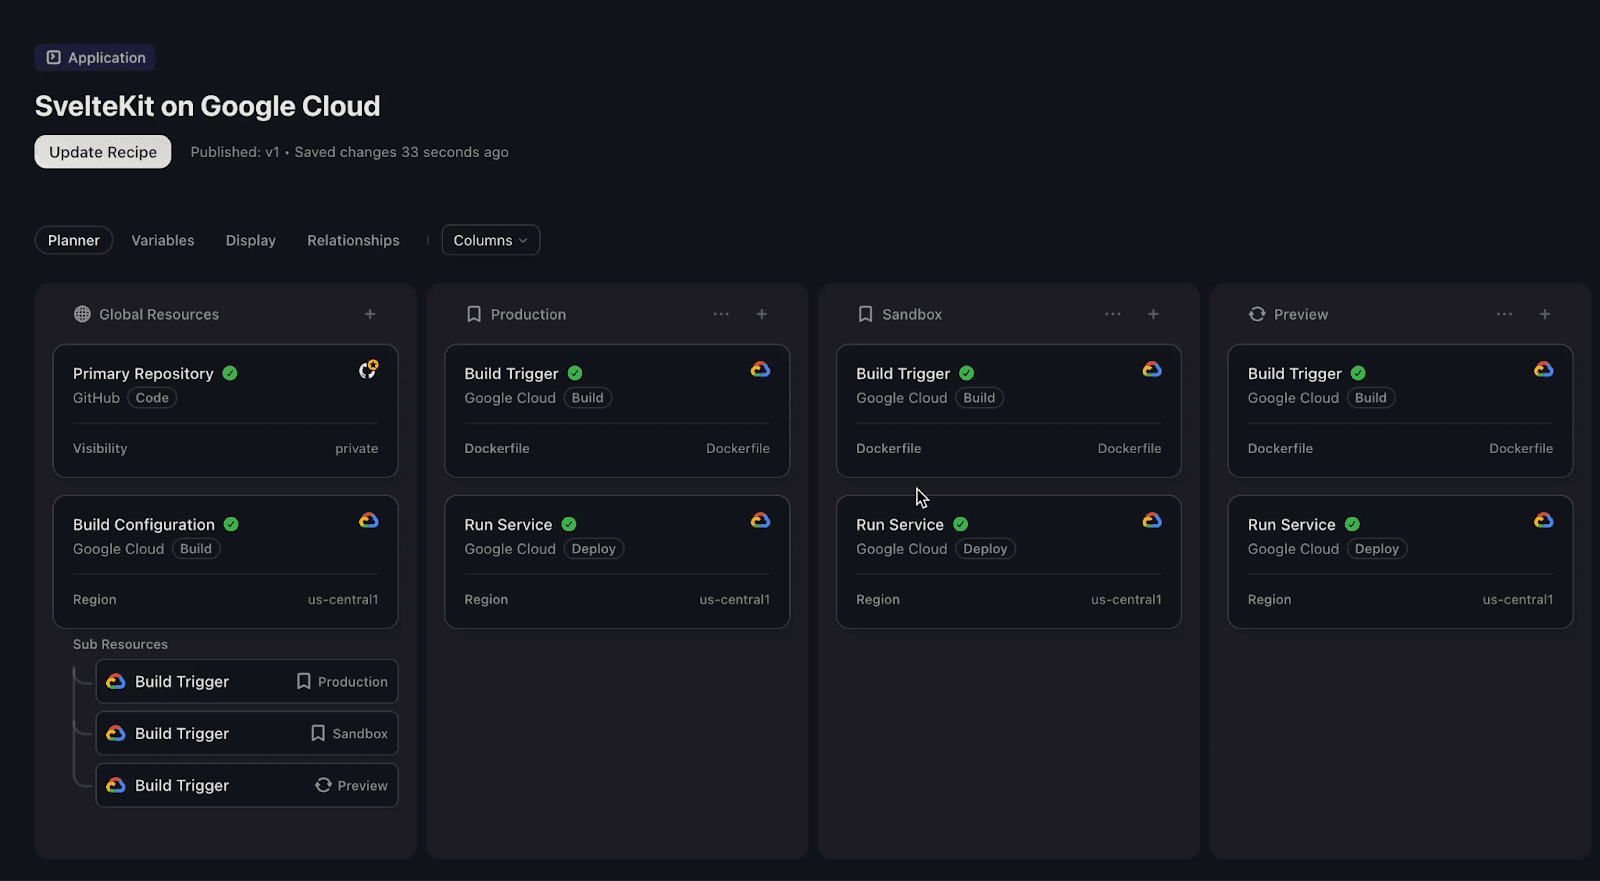The image size is (1600, 881).
Task: Click the Production column bookmark icon
Action: click(474, 314)
